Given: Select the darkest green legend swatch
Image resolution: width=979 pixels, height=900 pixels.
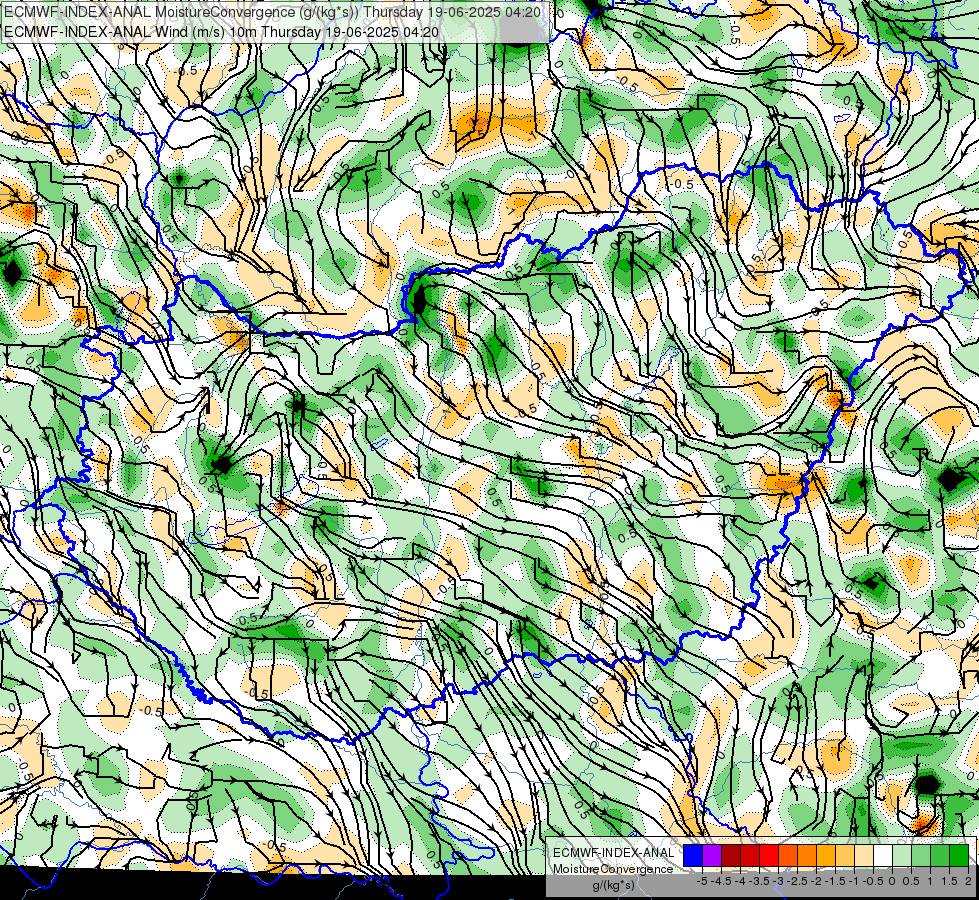Looking at the screenshot, I should 959,856.
